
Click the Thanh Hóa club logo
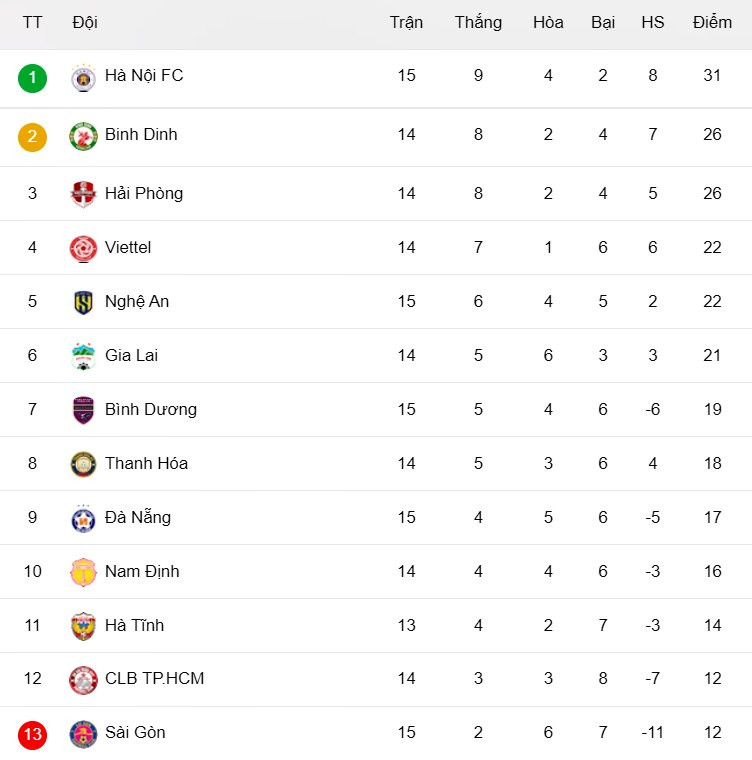click(83, 464)
